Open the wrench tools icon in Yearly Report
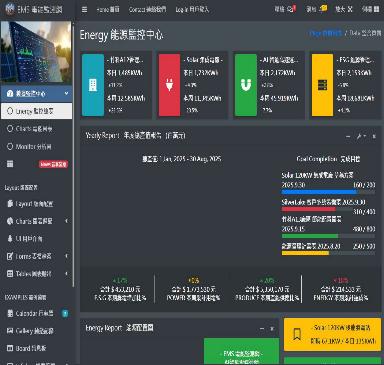This screenshot has width=384, height=365. coord(360,136)
